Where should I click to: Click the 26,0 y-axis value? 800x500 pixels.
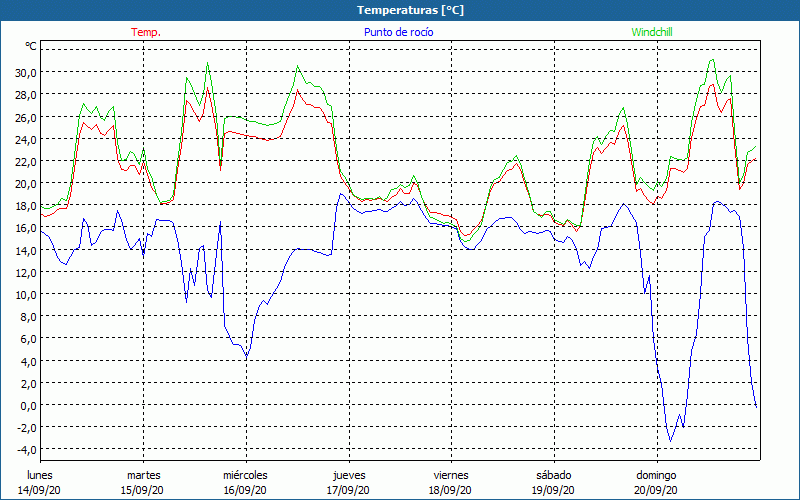tap(26, 117)
